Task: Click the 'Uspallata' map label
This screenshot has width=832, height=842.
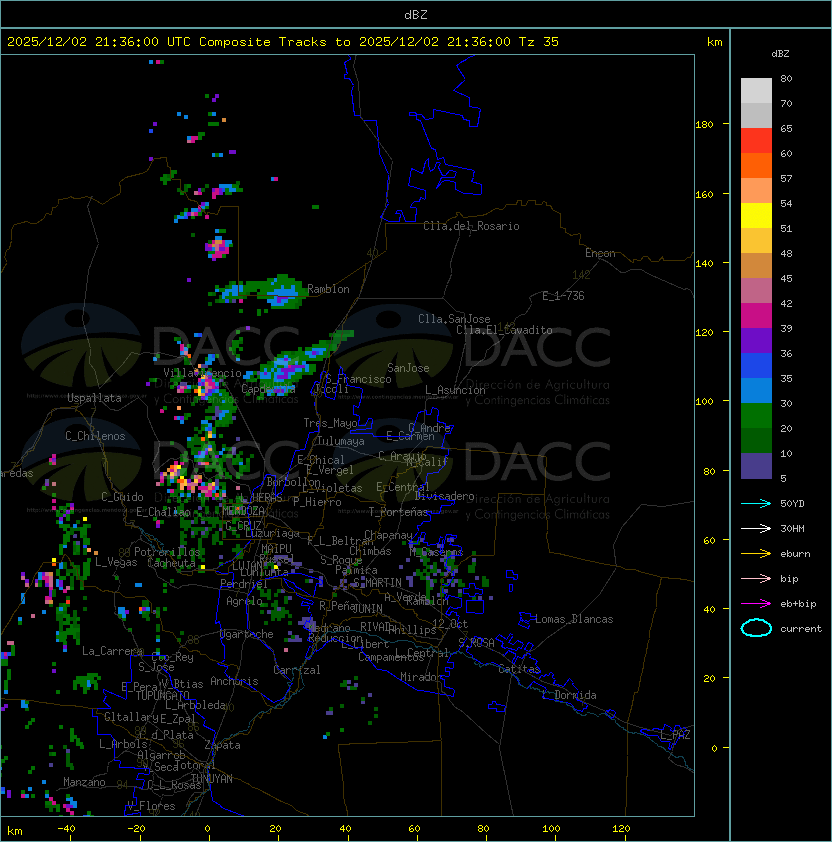Action: coord(94,398)
